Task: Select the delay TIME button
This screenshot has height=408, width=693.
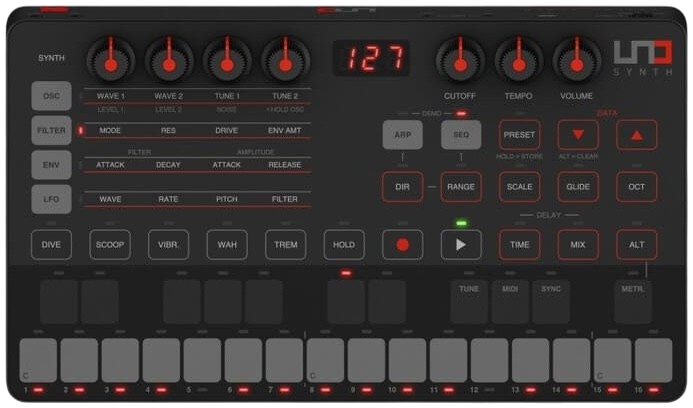Action: click(519, 244)
